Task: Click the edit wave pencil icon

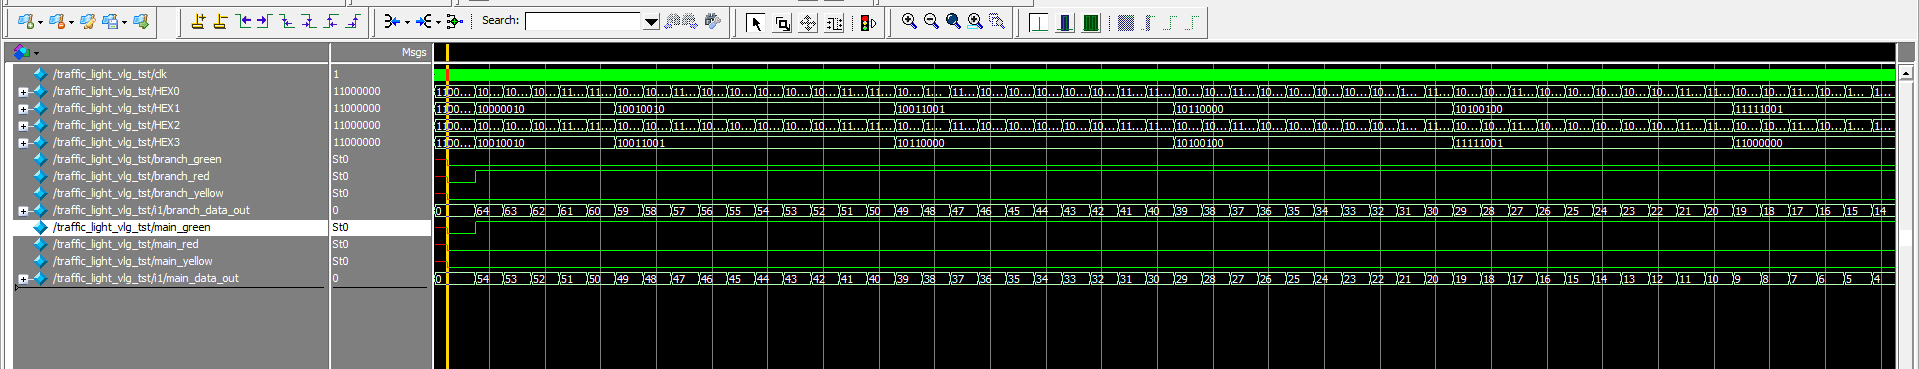Action: click(x=88, y=21)
